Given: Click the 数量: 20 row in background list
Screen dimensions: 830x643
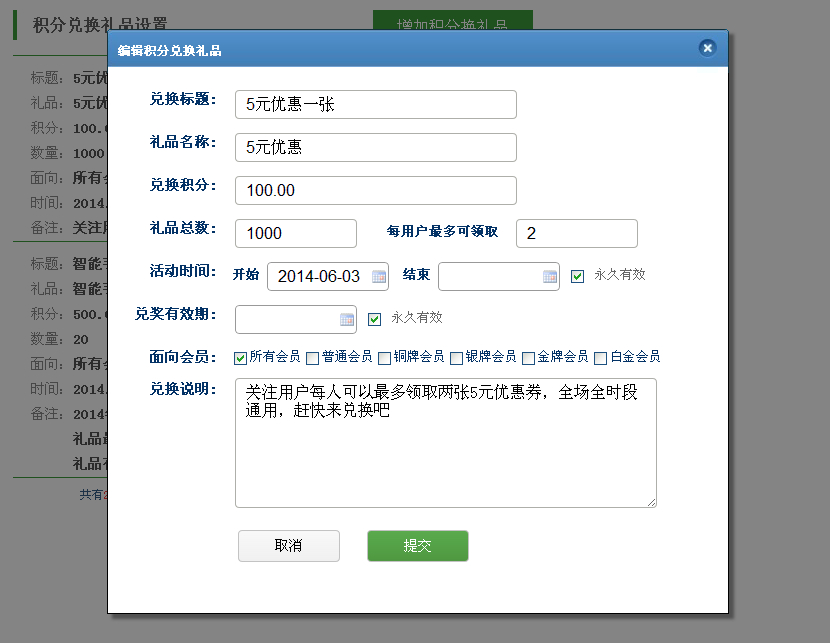Looking at the screenshot, I should [59, 339].
